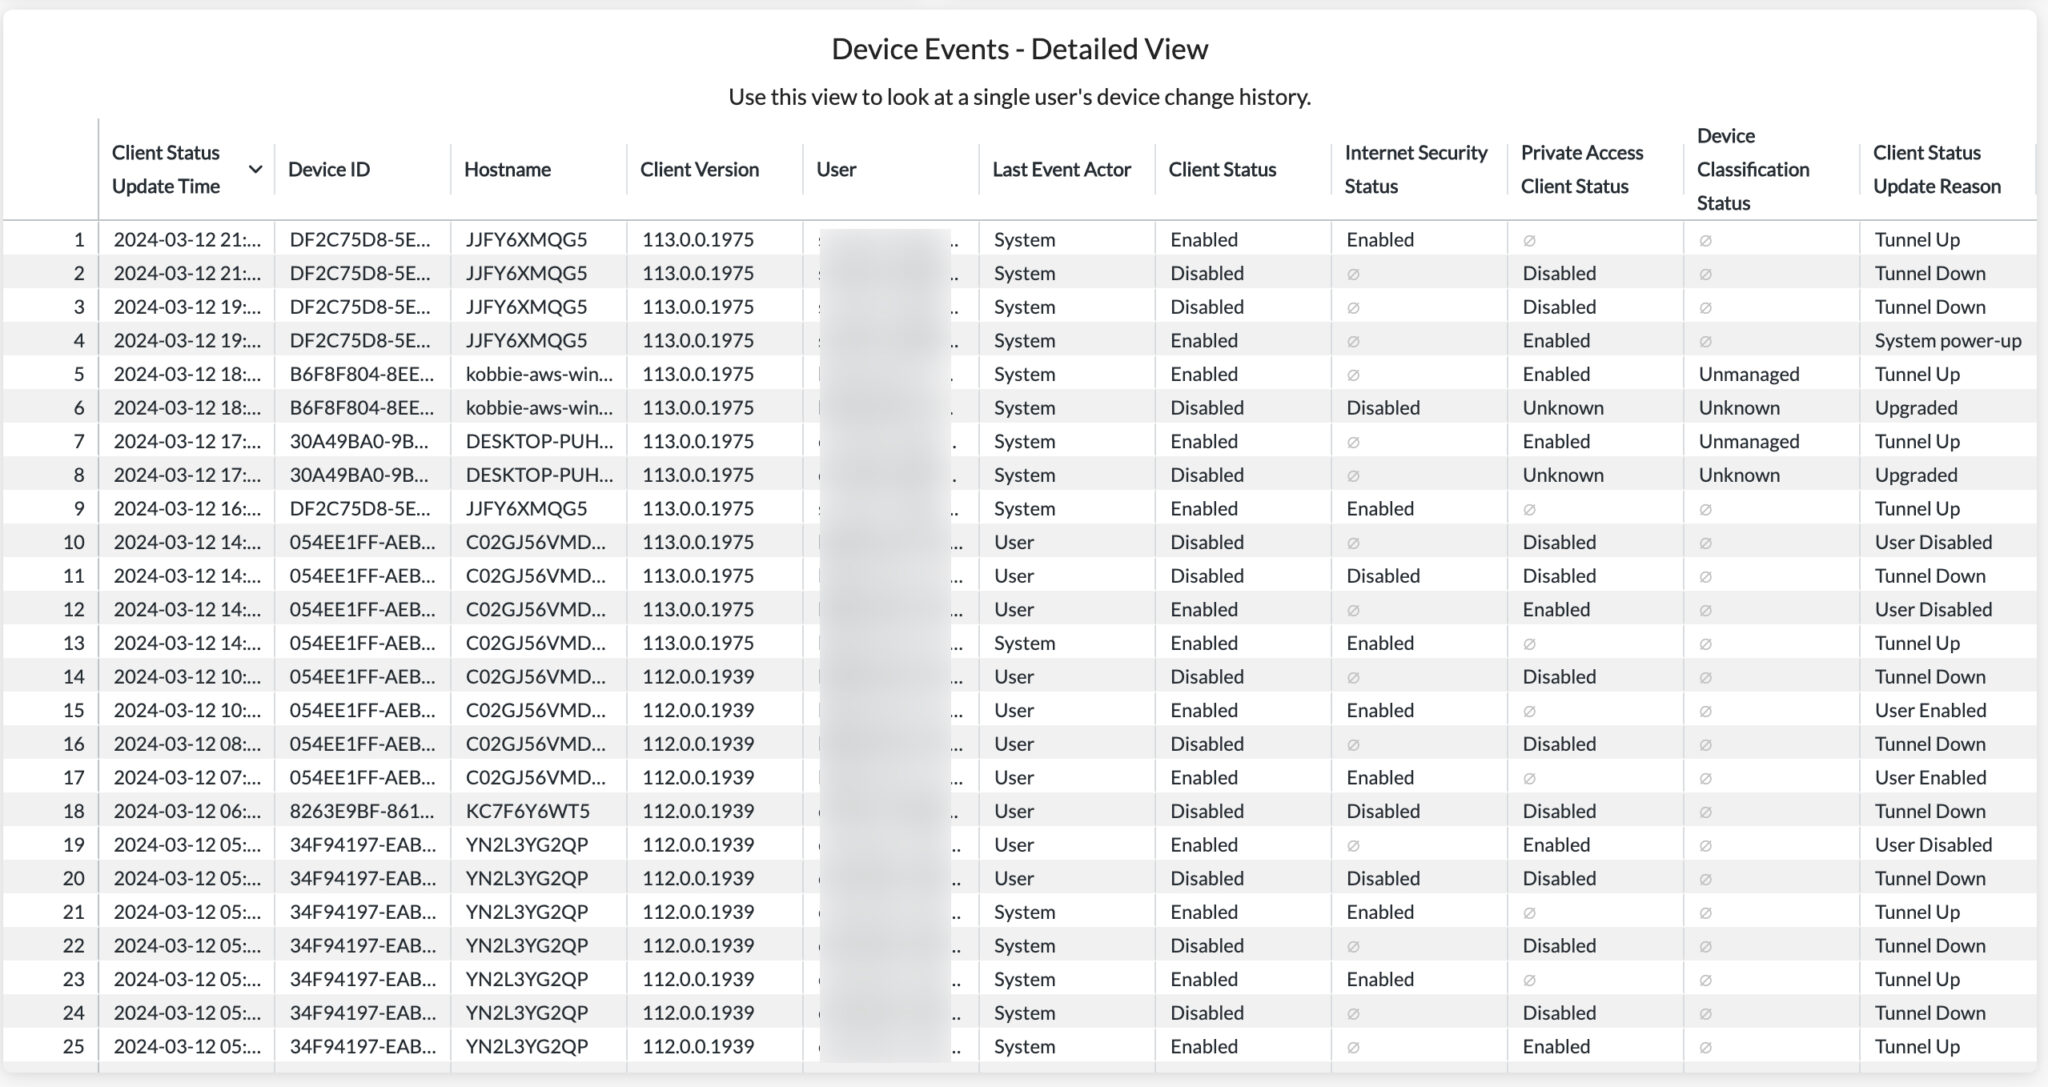Click hostname DESKTOP-PUH in row 8
2048x1087 pixels.
(540, 474)
